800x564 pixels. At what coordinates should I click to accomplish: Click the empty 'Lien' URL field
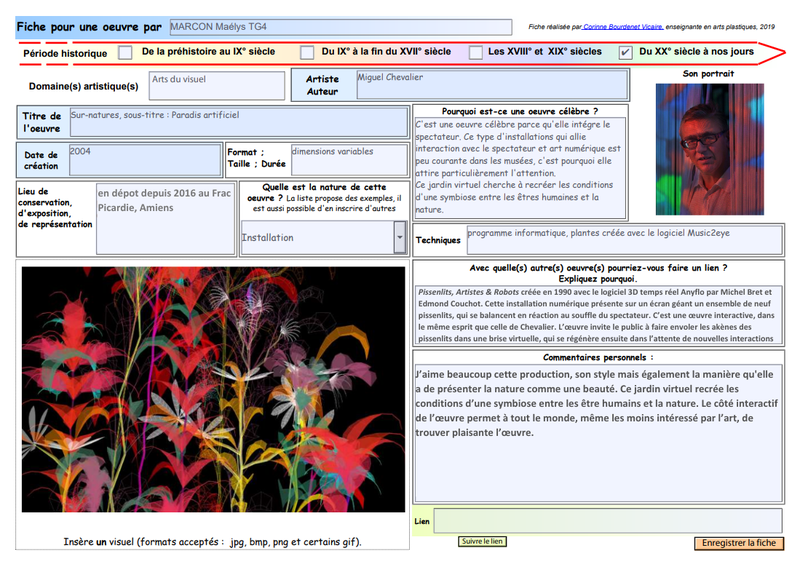pyautogui.click(x=608, y=521)
